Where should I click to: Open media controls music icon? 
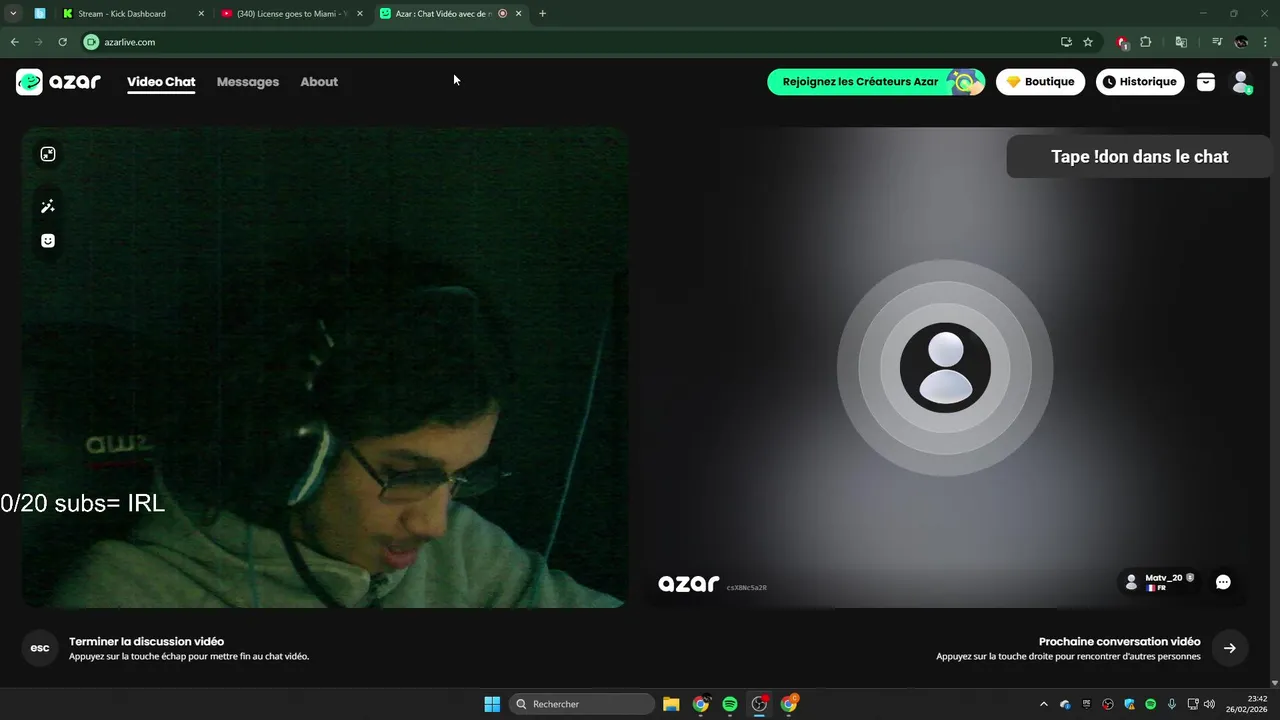[1217, 42]
